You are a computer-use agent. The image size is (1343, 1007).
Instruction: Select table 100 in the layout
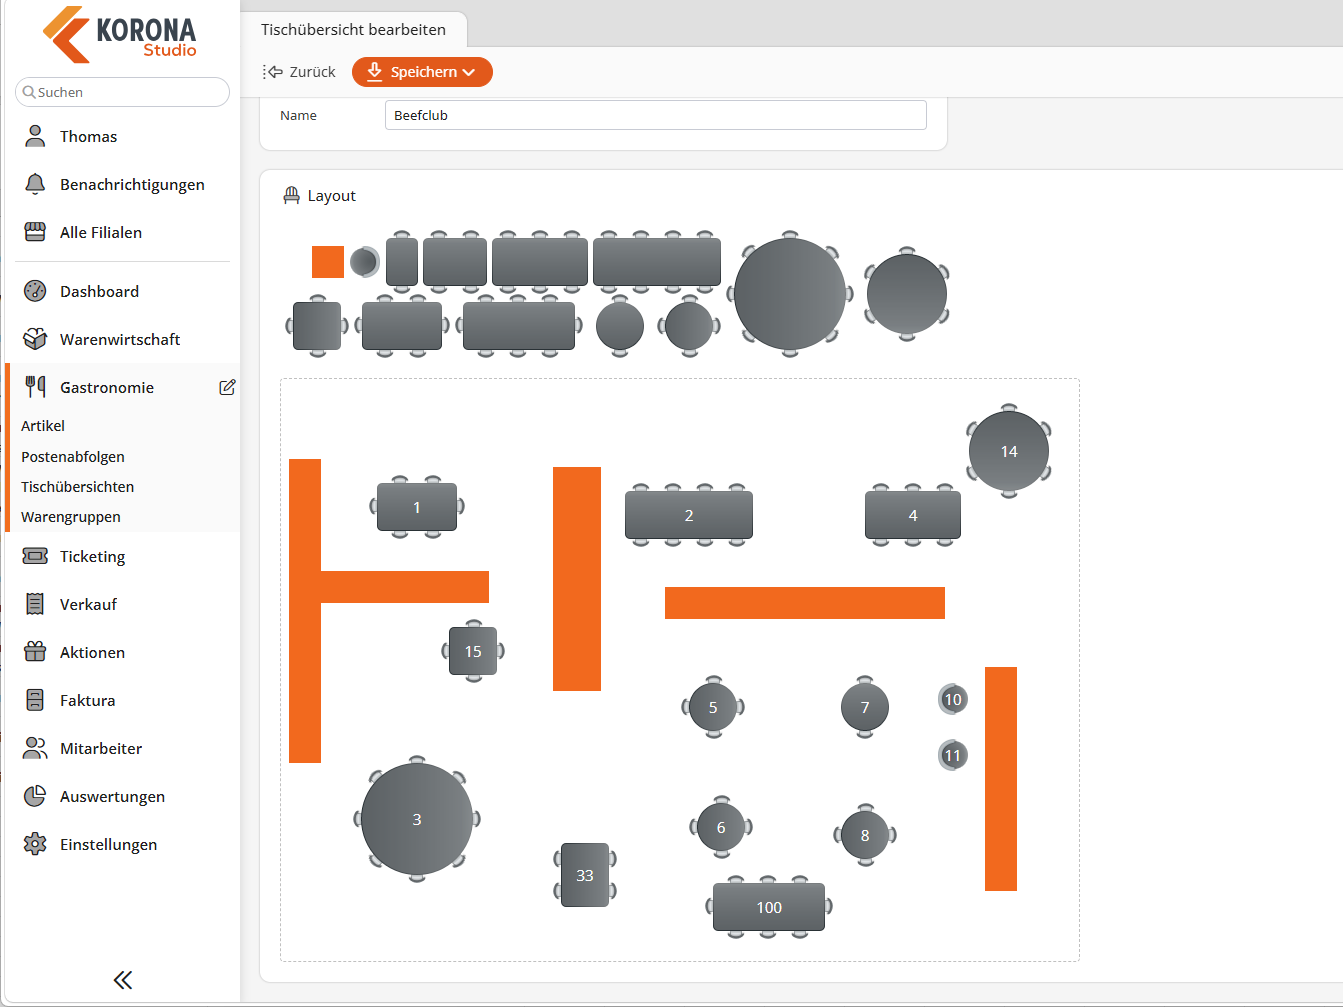tap(769, 907)
